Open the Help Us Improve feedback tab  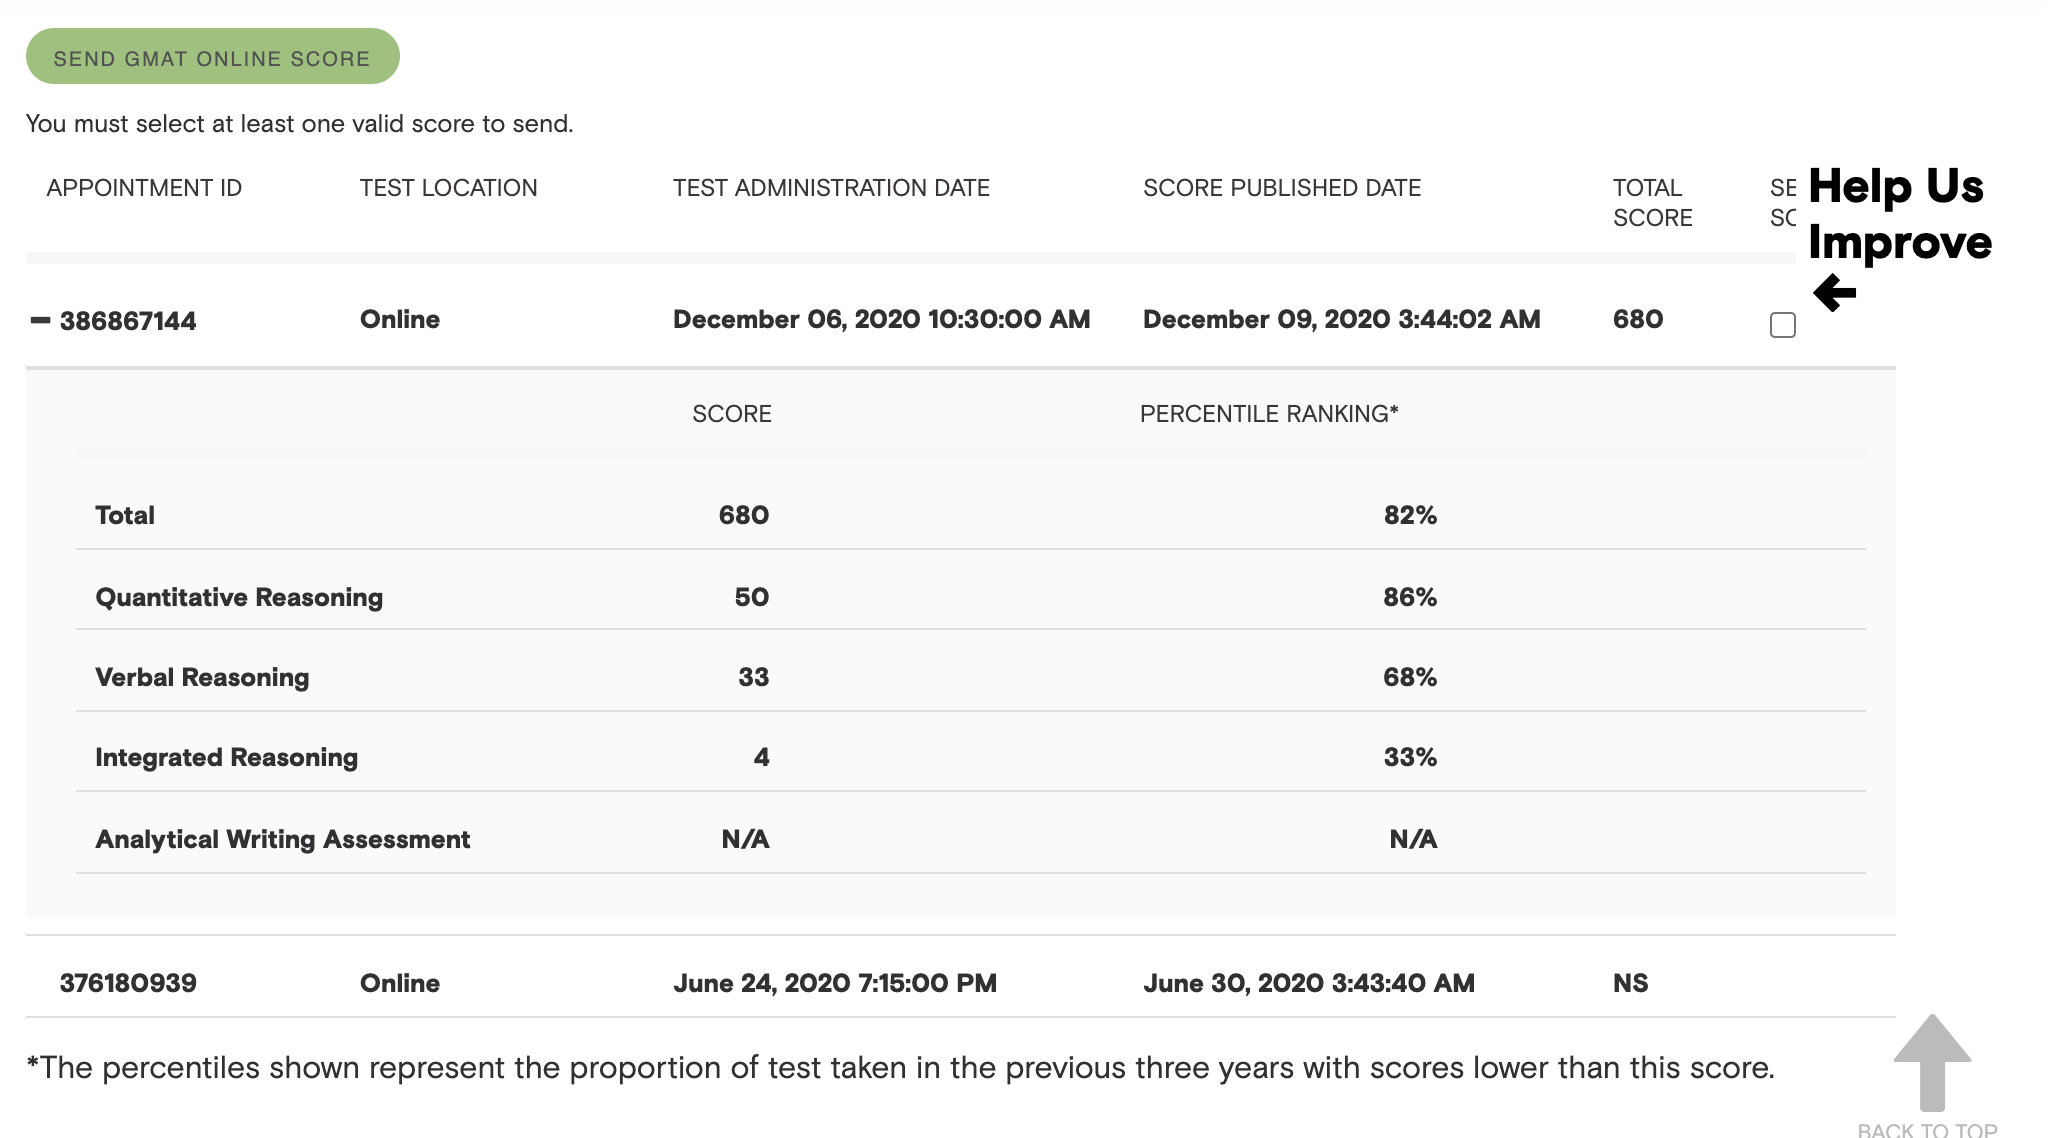point(1899,214)
